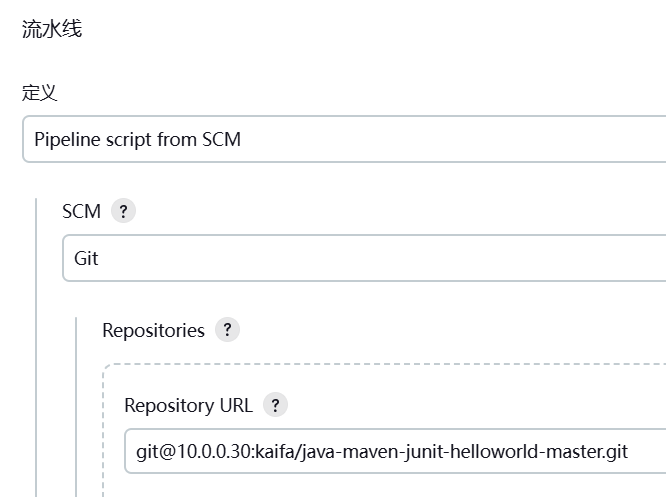Click the Repository URL help icon

275,405
